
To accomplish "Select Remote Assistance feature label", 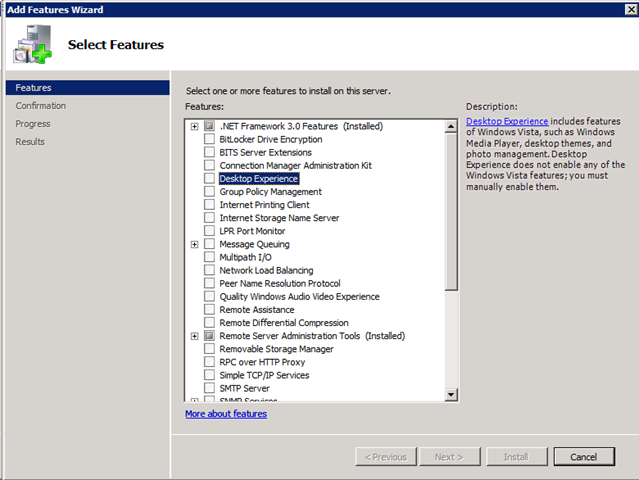I will point(256,310).
